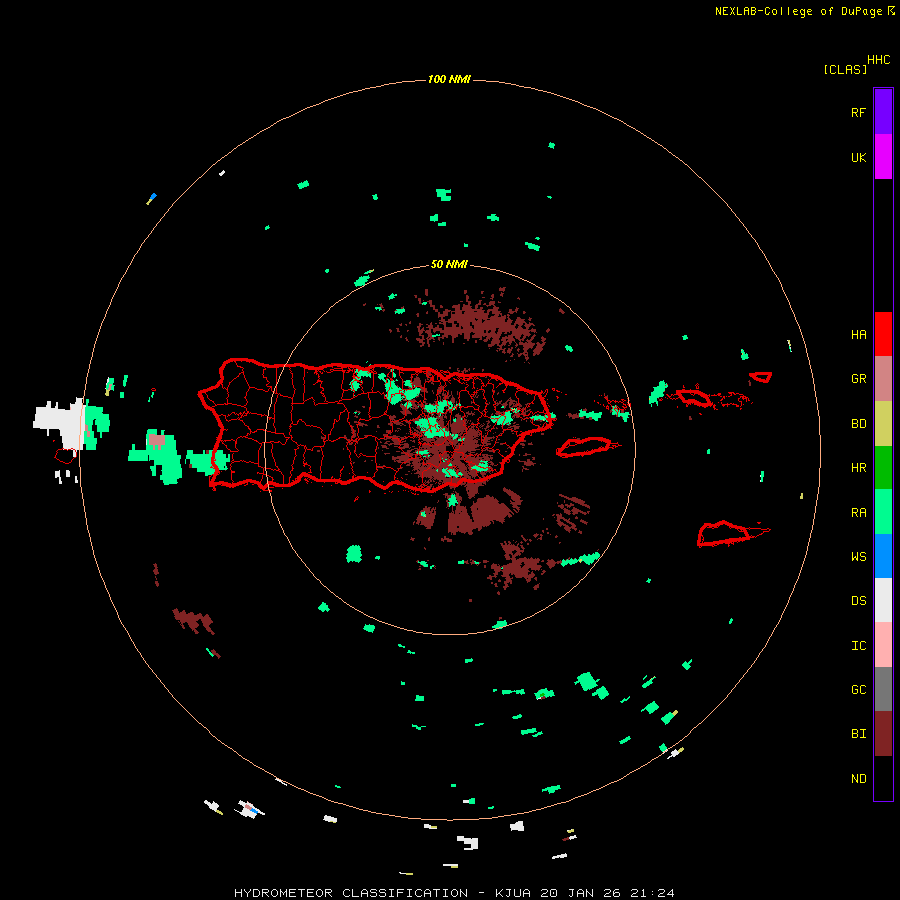Select the DS white legend swatch
This screenshot has width=900, height=900.
(883, 600)
